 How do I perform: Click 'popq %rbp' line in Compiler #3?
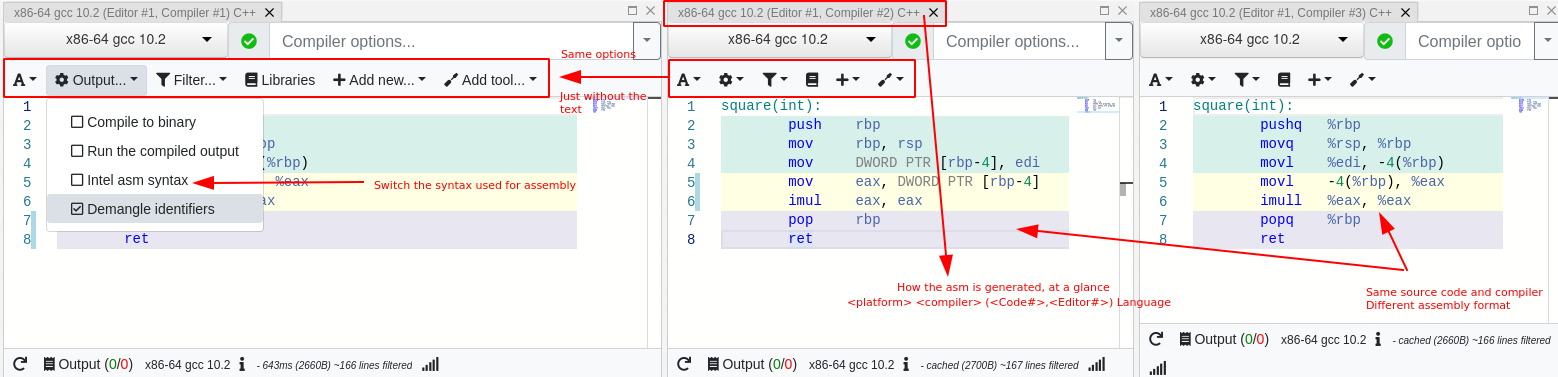pos(1347,220)
